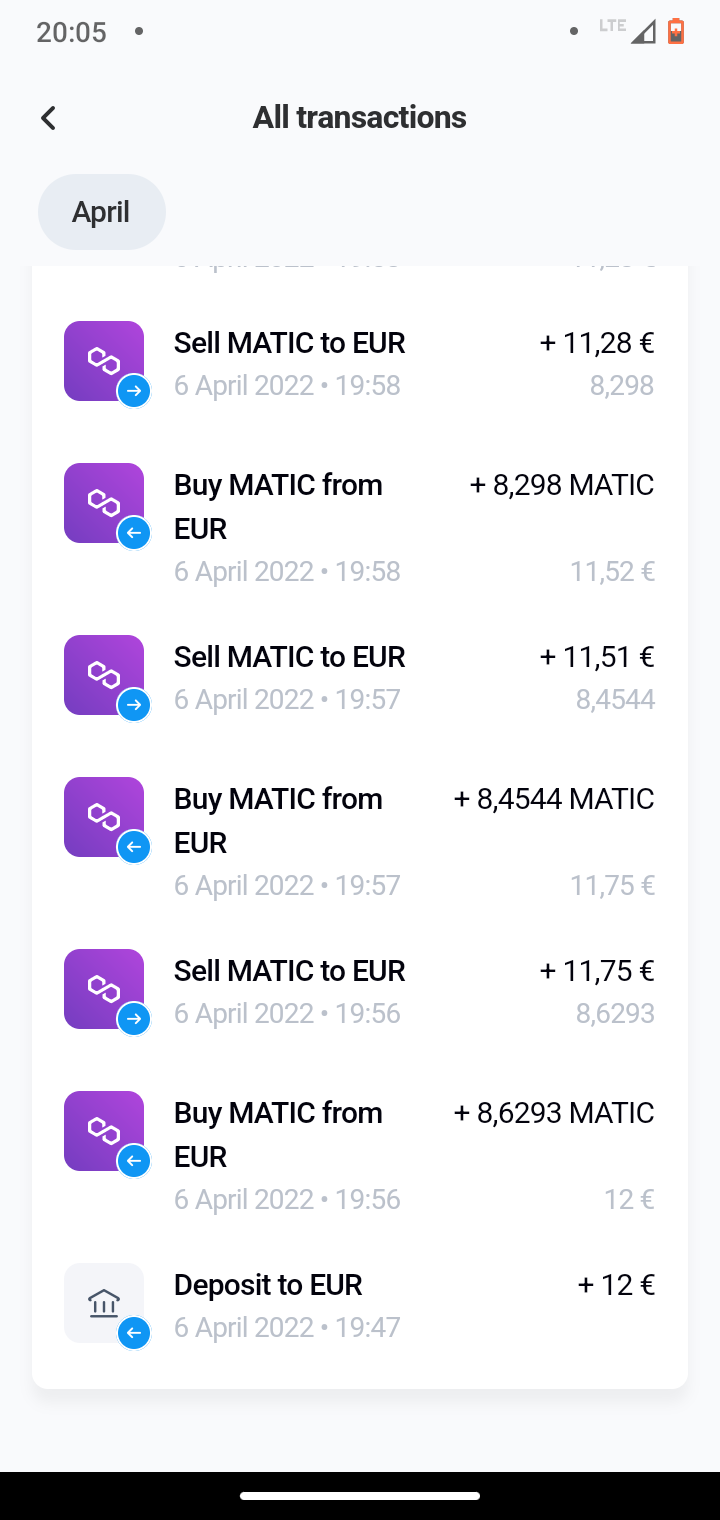Go back using the arrow icon
This screenshot has width=720, height=1520.
pos(48,118)
